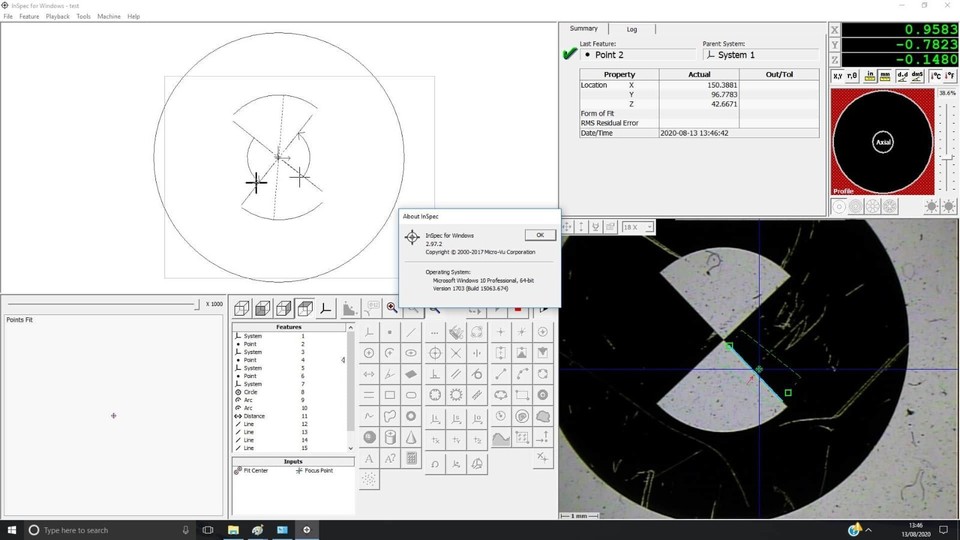The height and width of the screenshot is (540, 960).
Task: Open File Explorer from taskbar
Action: point(233,530)
